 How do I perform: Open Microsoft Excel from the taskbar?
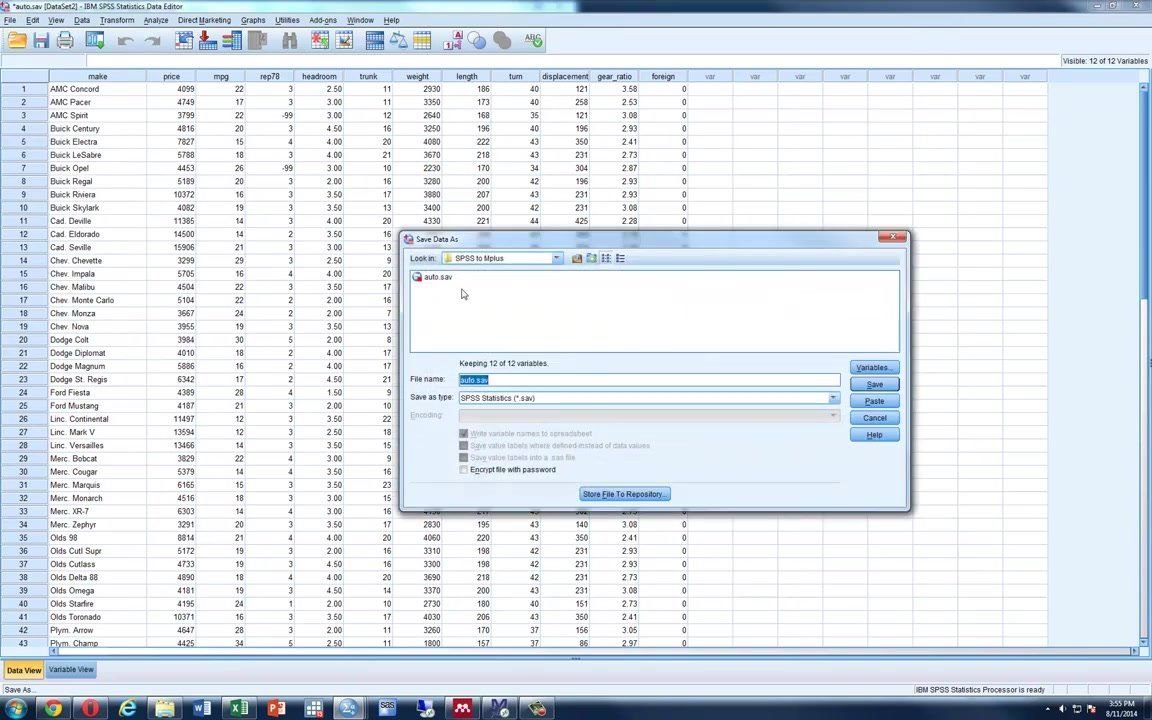(x=239, y=708)
